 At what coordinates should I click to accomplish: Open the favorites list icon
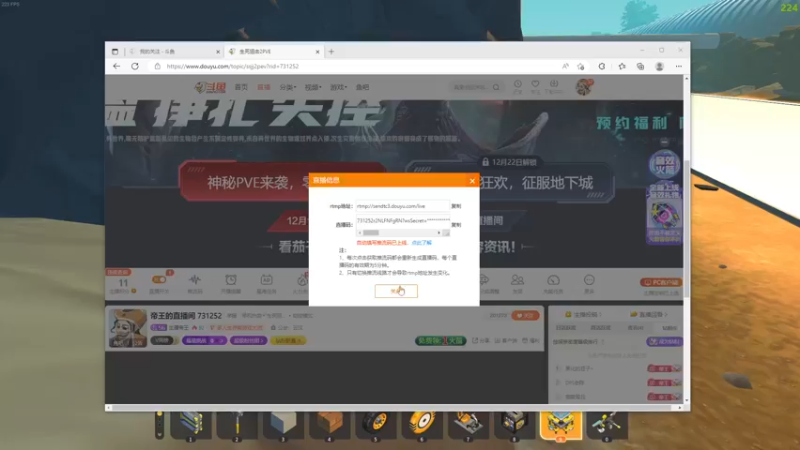tap(621, 66)
